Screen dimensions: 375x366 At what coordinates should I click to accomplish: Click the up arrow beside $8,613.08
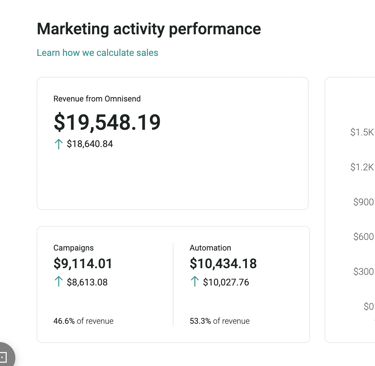point(58,282)
